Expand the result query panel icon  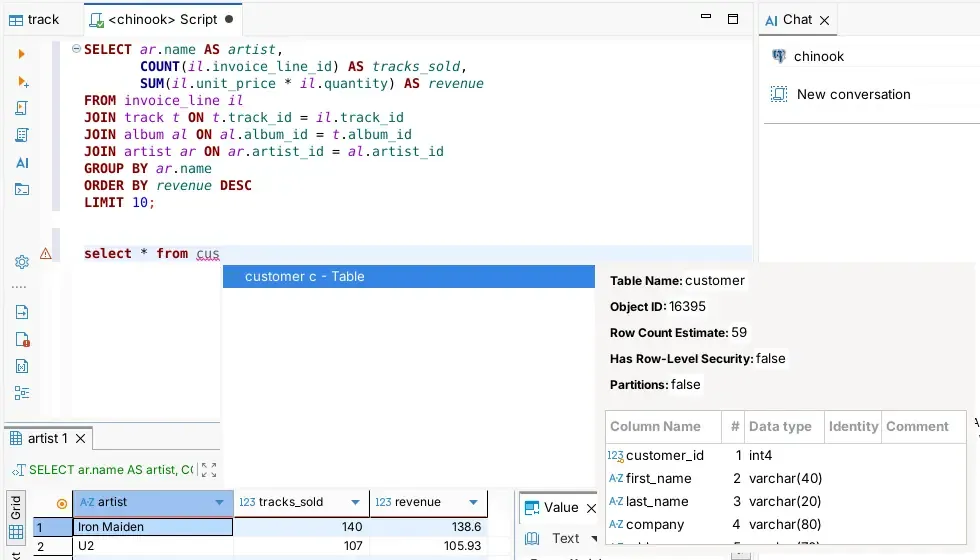tap(209, 470)
